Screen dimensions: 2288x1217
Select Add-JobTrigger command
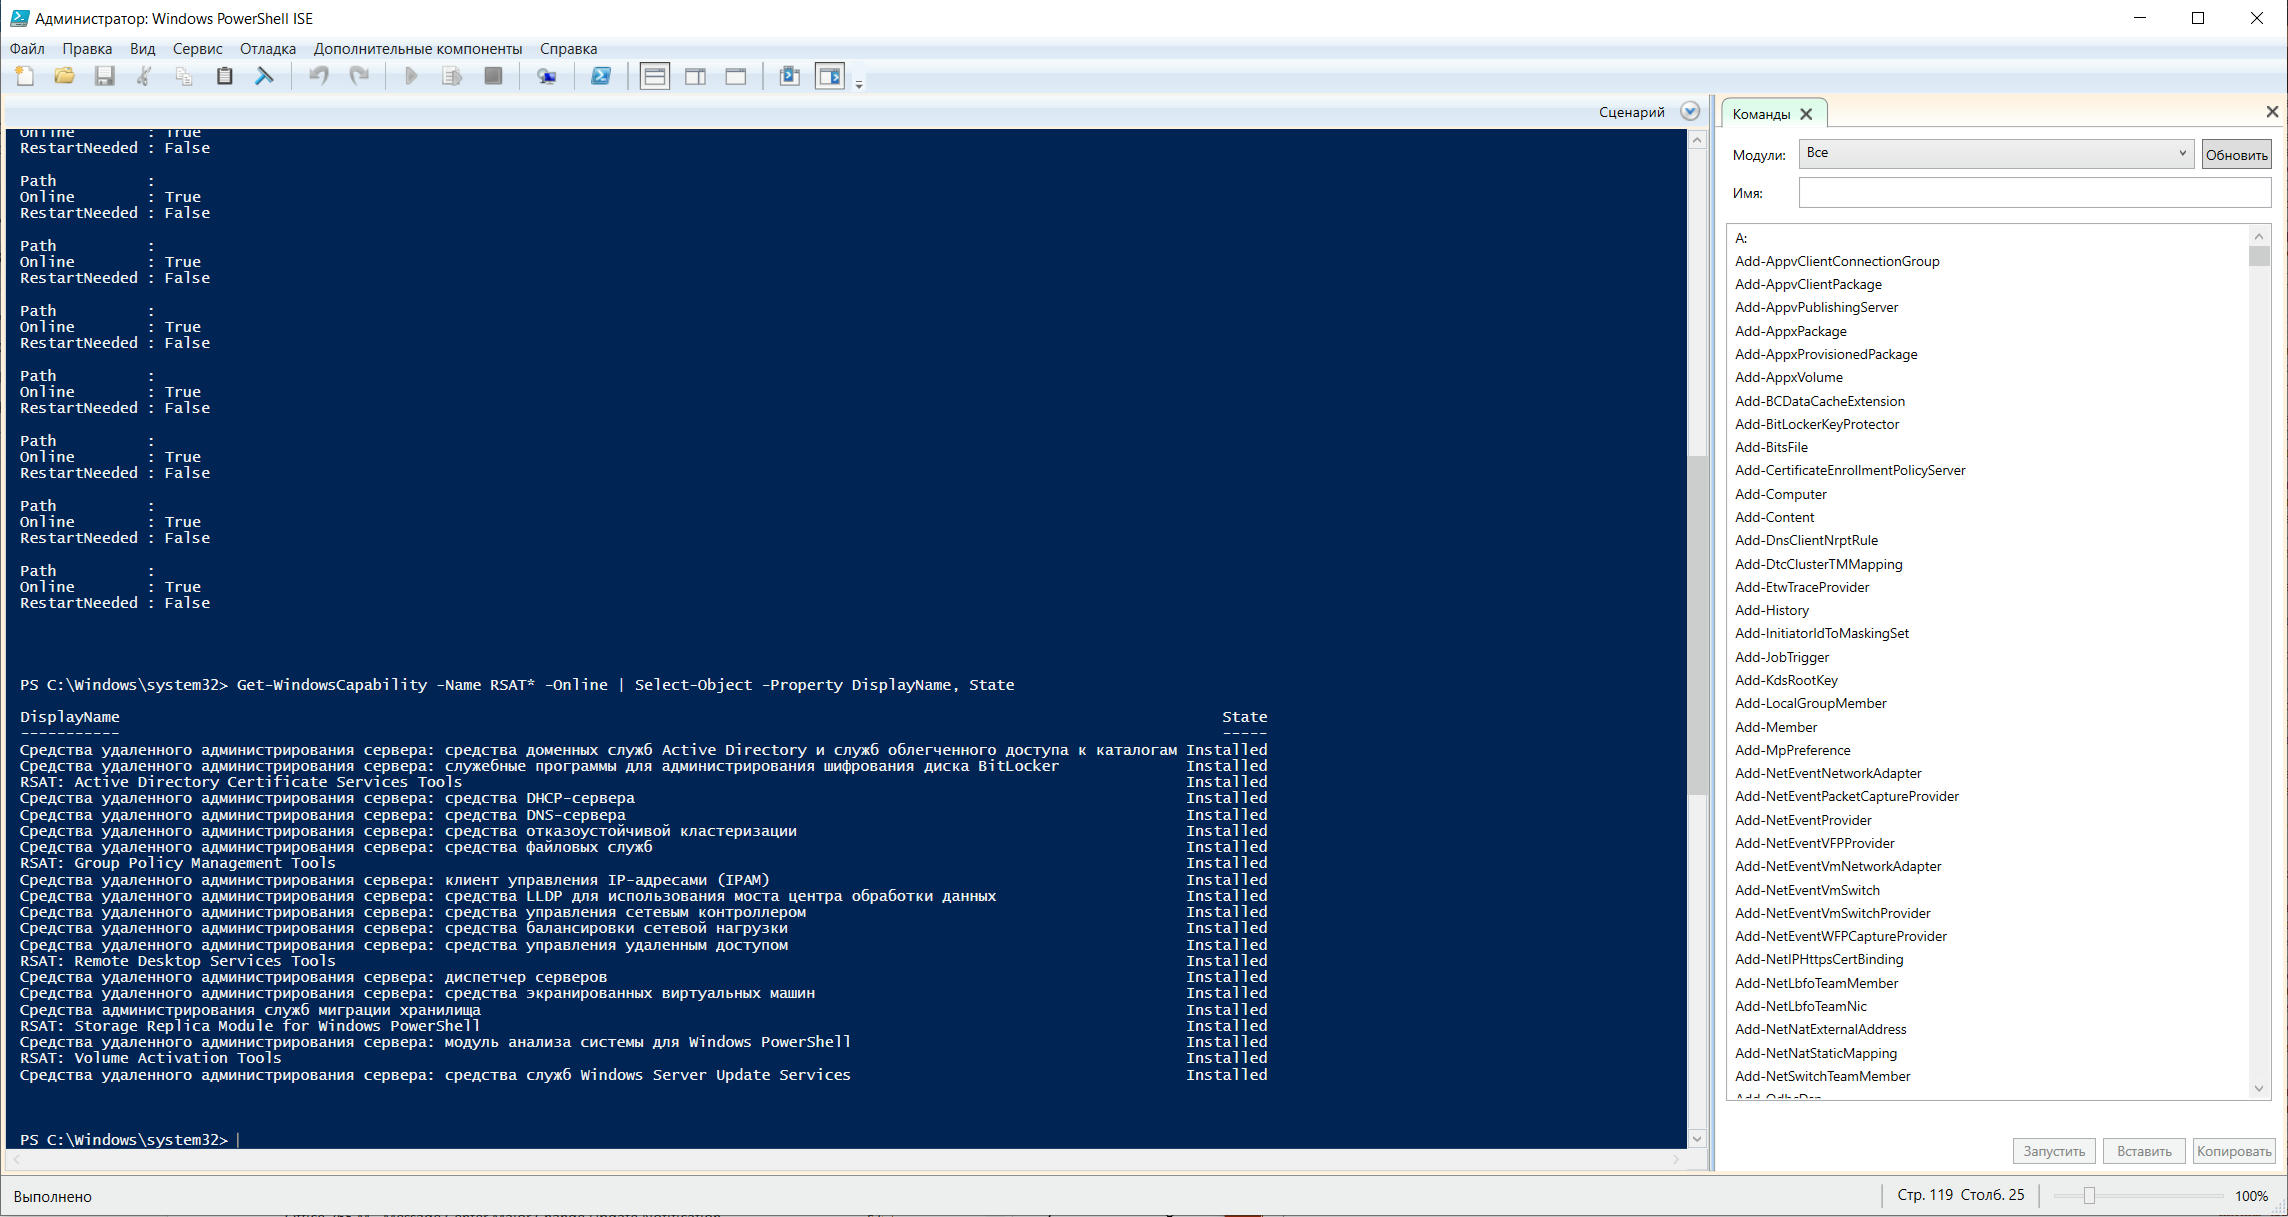pos(1782,657)
